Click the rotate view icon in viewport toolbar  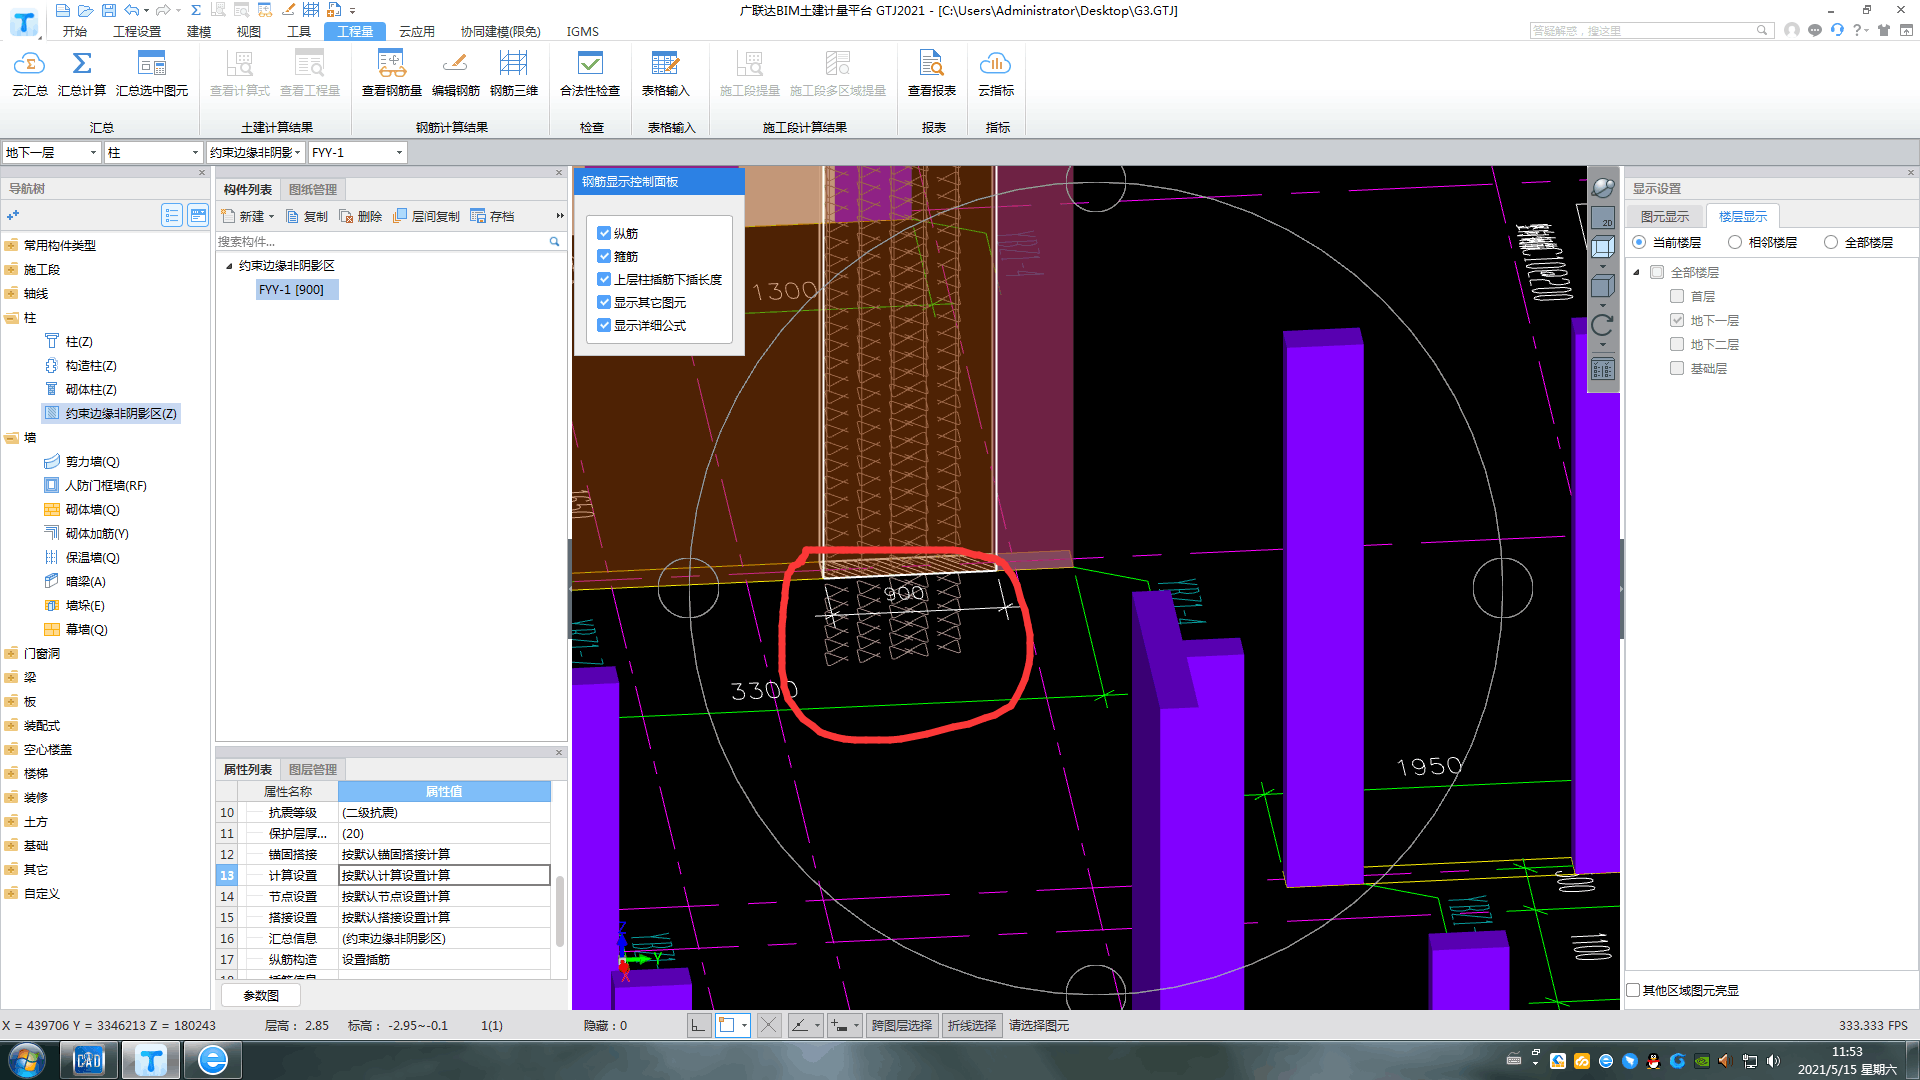coord(1602,325)
